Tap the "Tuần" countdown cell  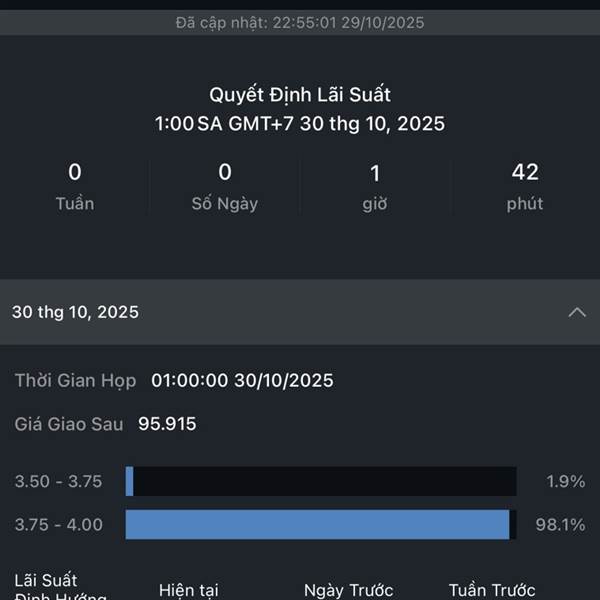pyautogui.click(x=75, y=187)
